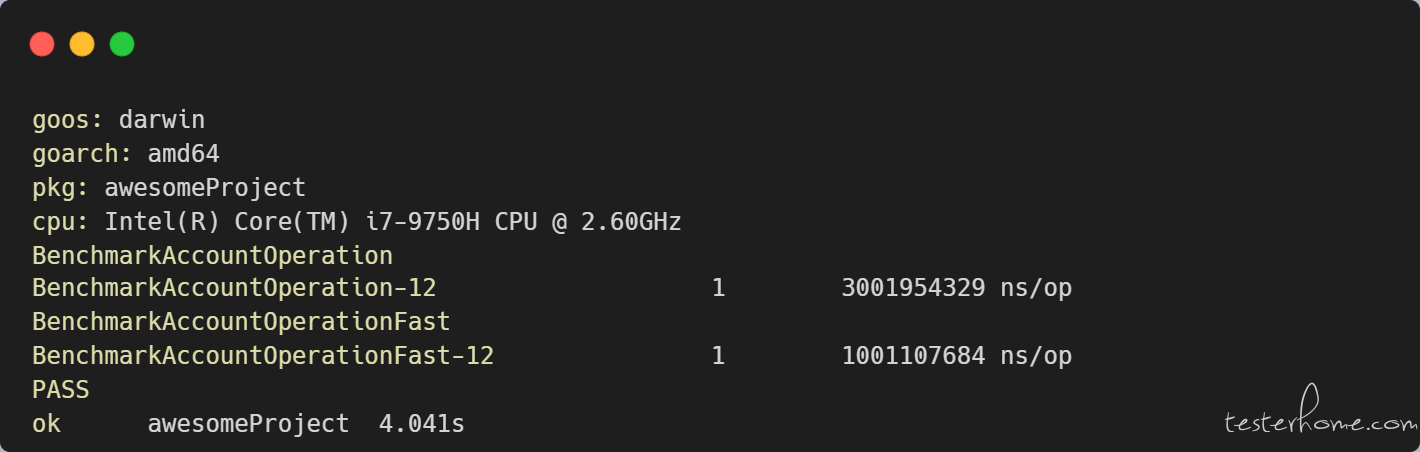Click the testerhome.com watermark
The width and height of the screenshot is (1420, 452).
coord(1315,415)
